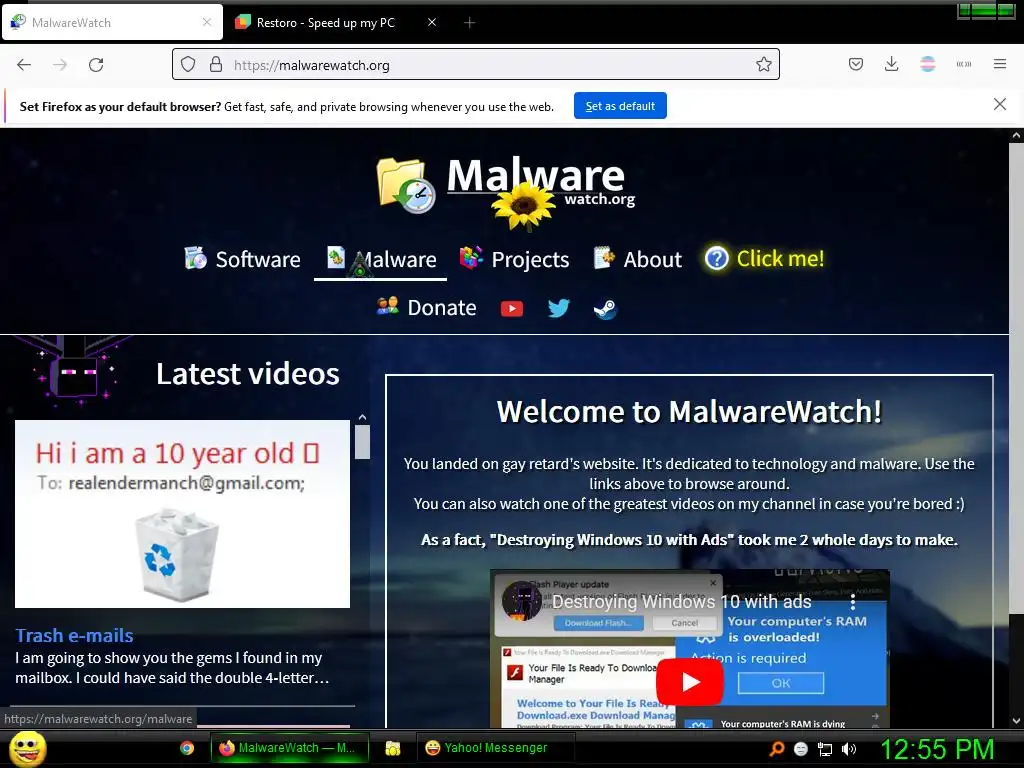Image resolution: width=1024 pixels, height=768 pixels.
Task: Click the 'Latest videos' heading
Action: point(248,374)
